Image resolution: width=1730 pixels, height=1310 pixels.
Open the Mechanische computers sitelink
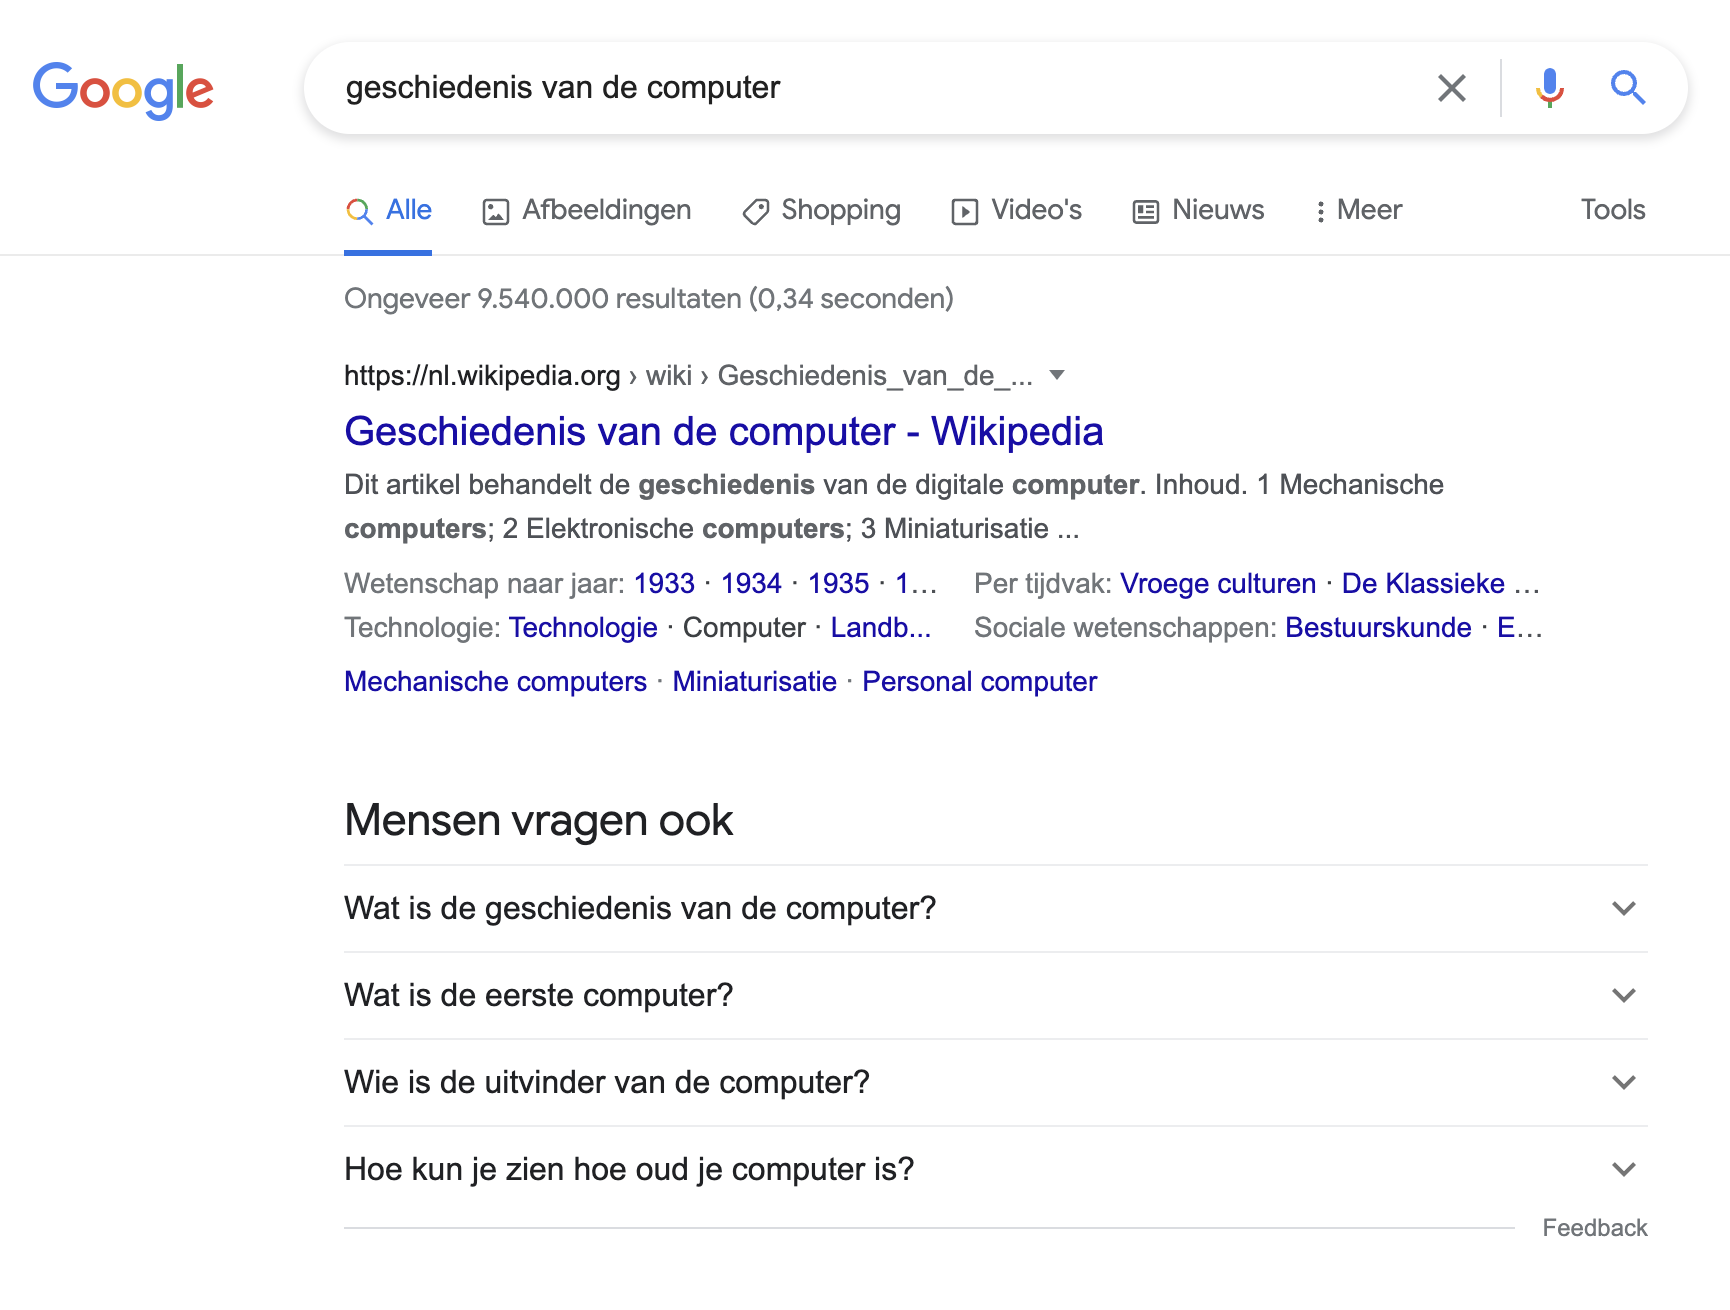(495, 682)
